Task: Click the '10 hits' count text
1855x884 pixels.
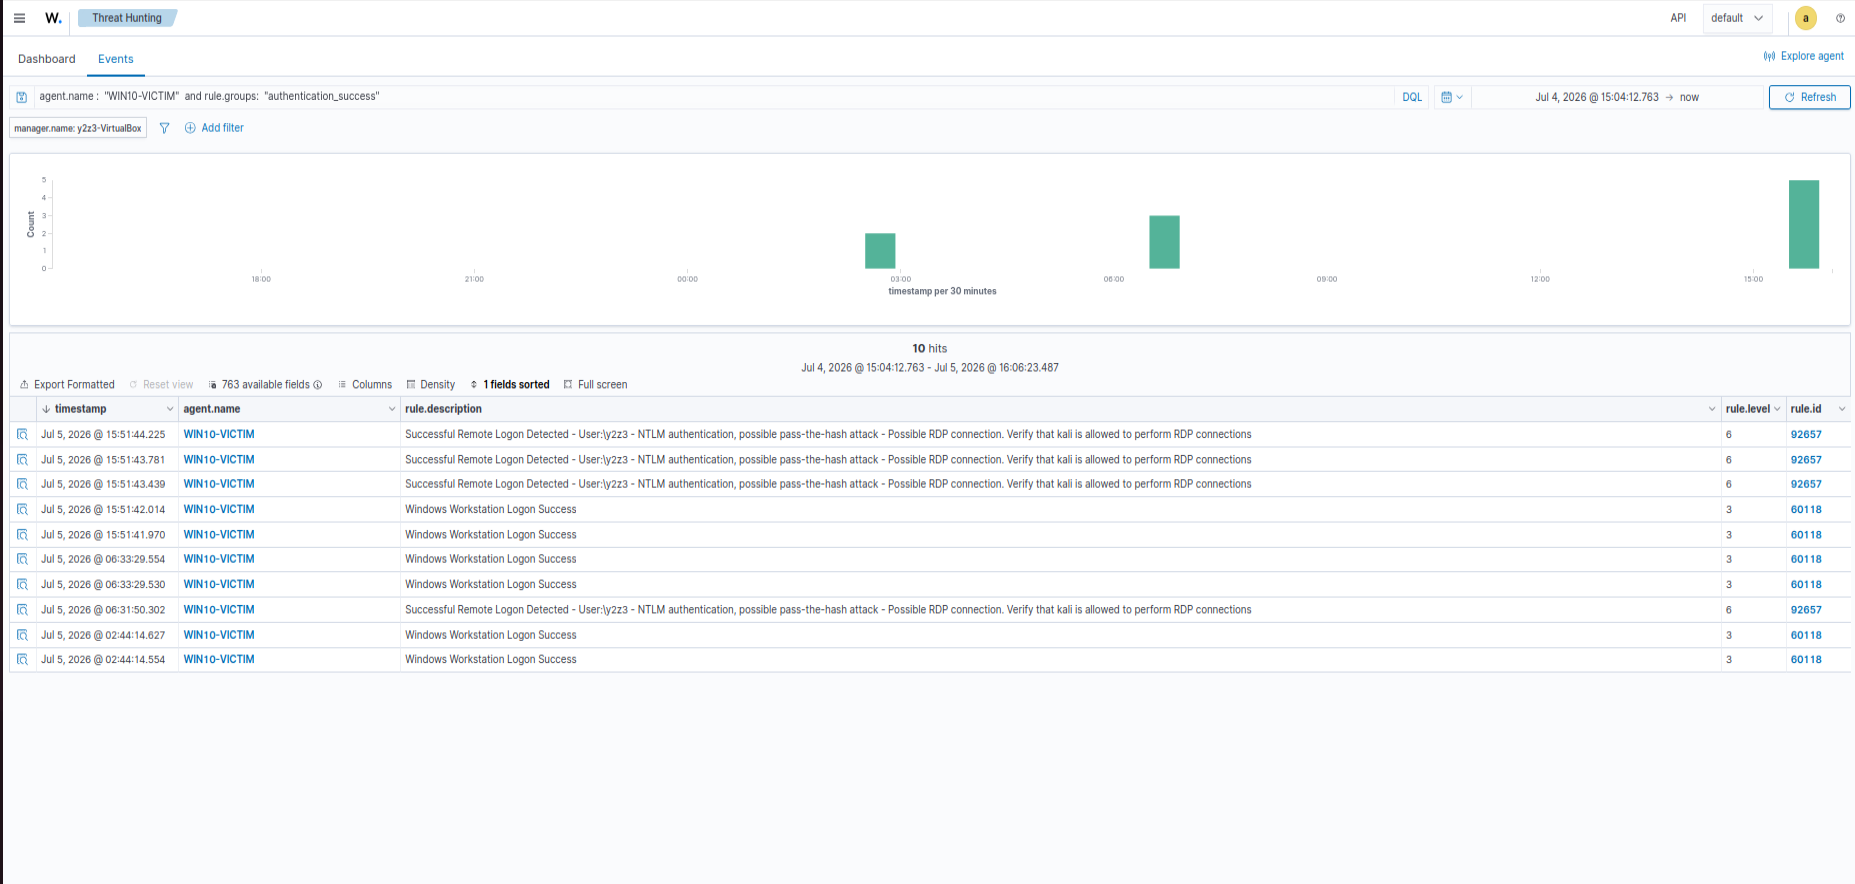Action: (930, 349)
